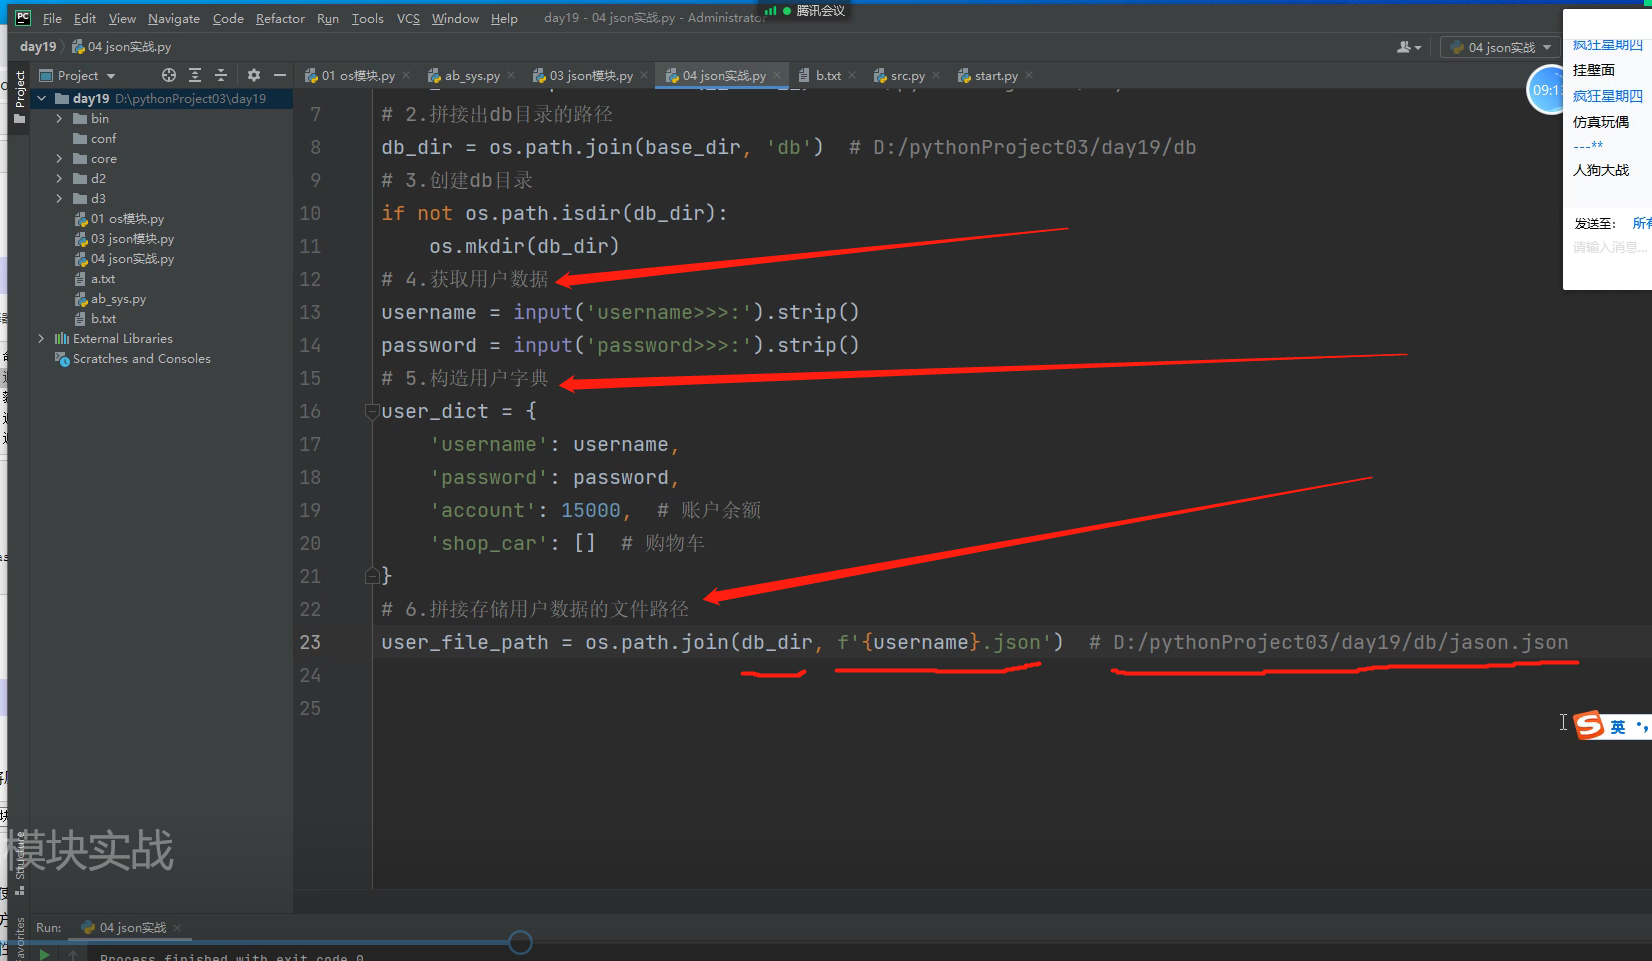
Task: Click day19 in the breadcrumb bar
Action: 38,47
